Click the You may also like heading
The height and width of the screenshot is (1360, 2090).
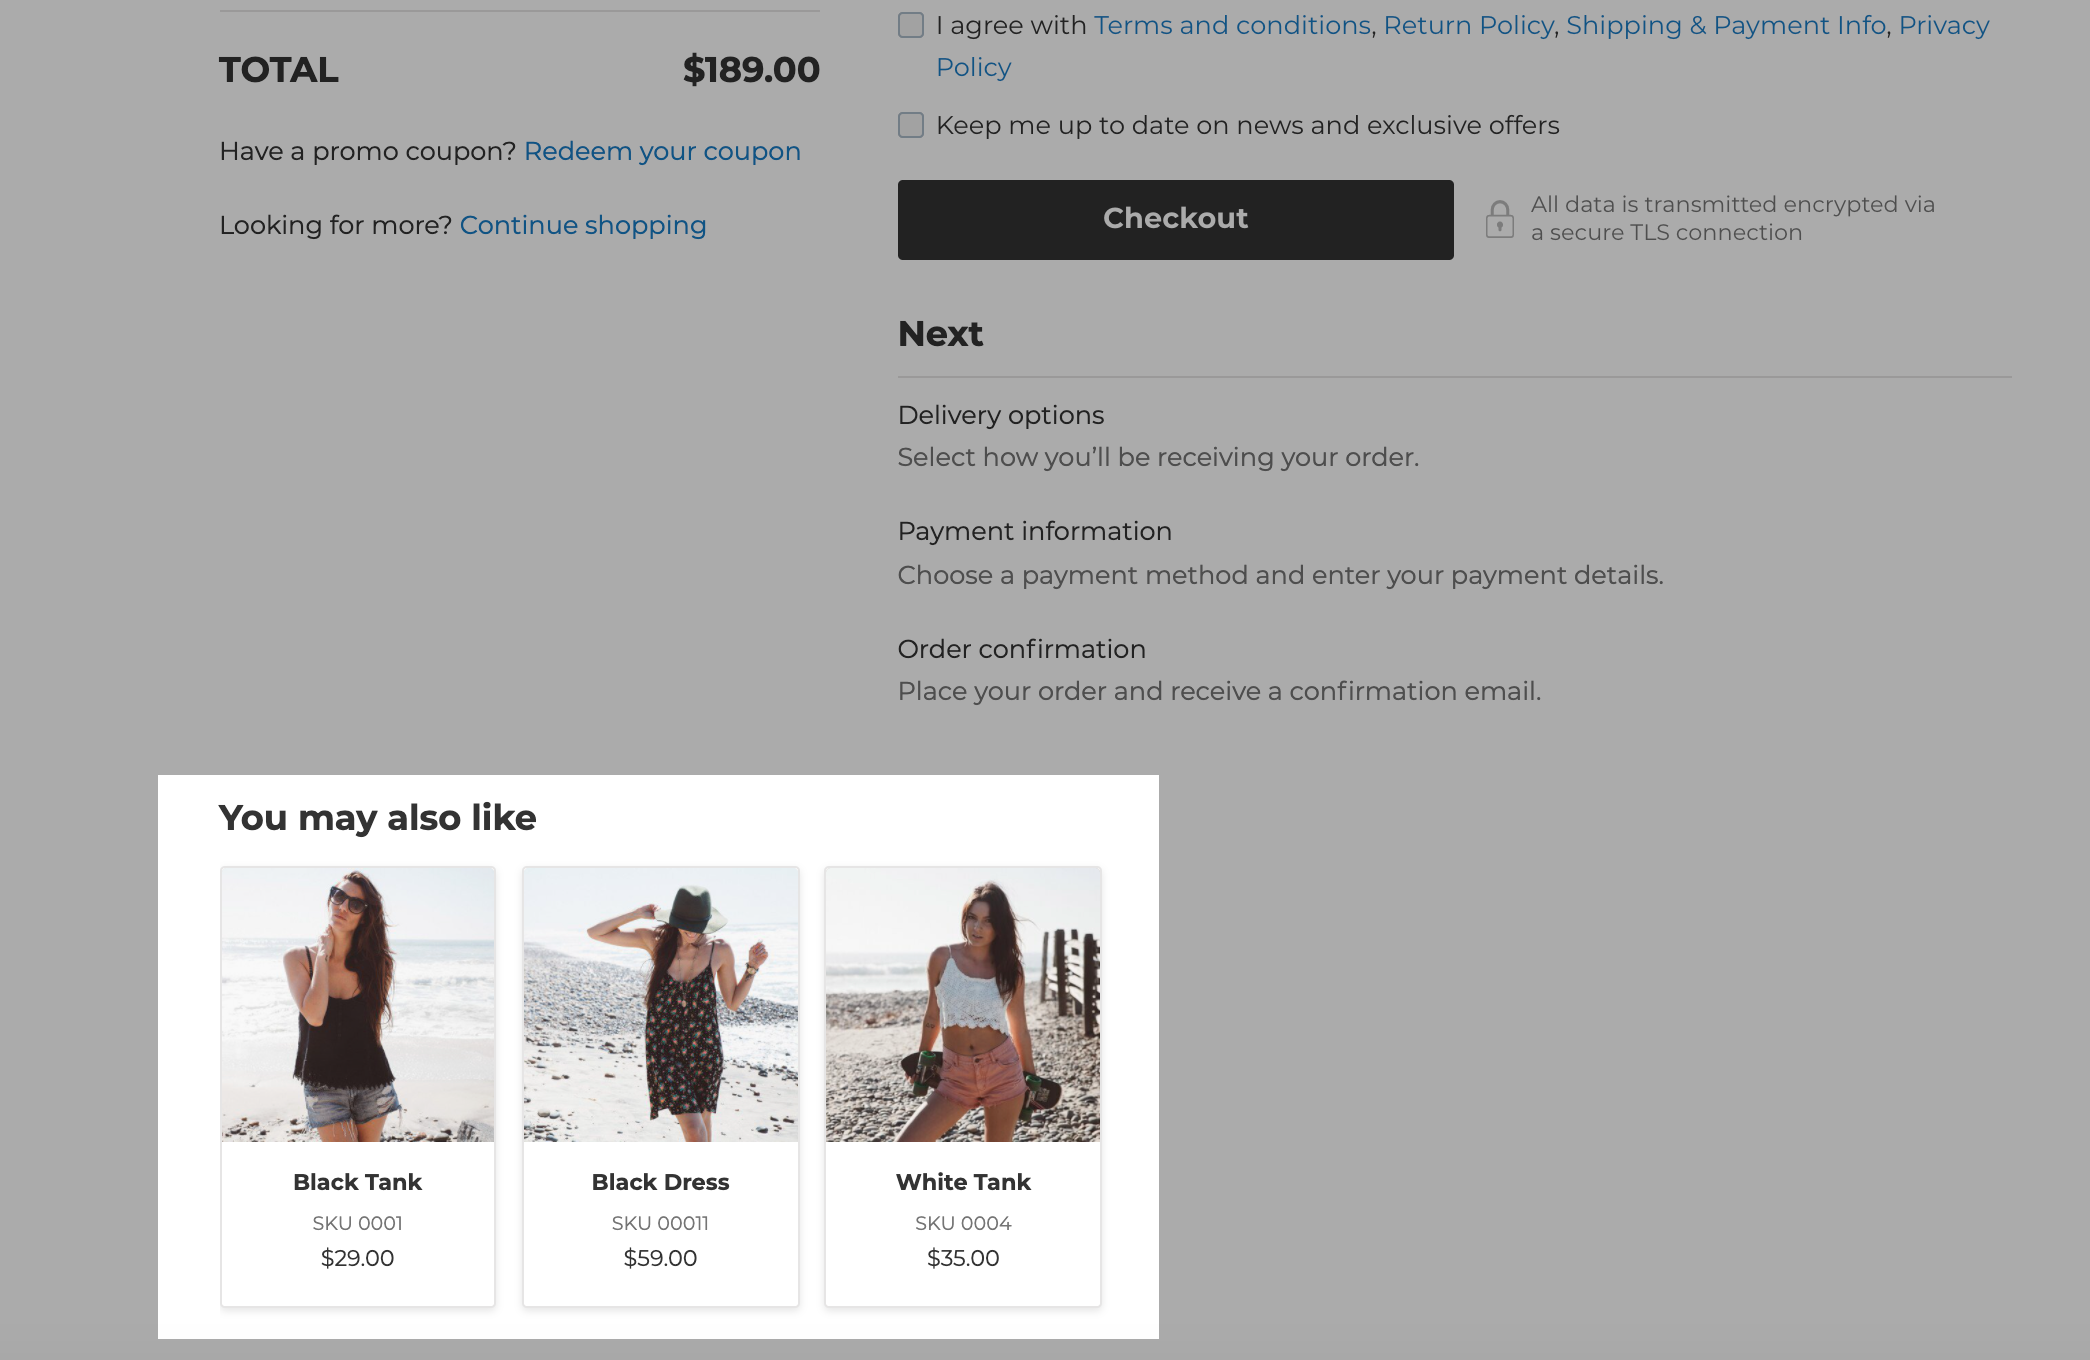pyautogui.click(x=378, y=817)
